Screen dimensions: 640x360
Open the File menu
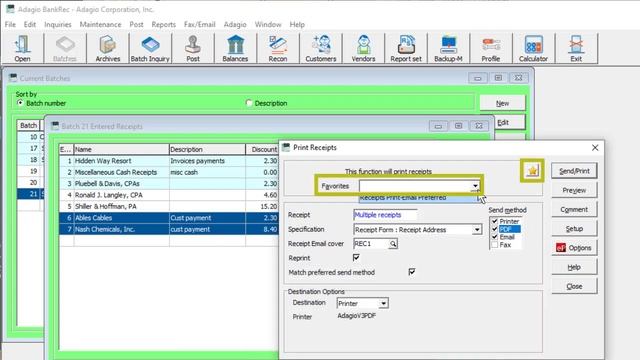pyautogui.click(x=10, y=24)
